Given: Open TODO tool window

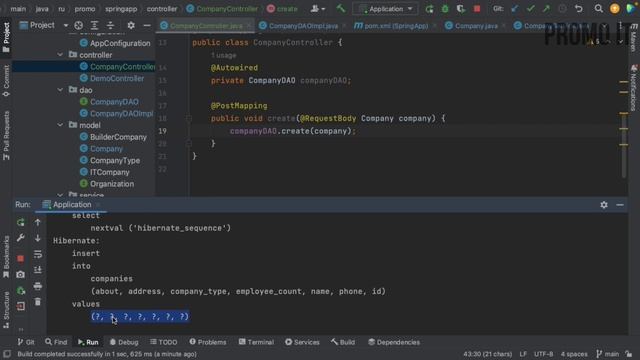Looking at the screenshot, I should click(x=163, y=342).
